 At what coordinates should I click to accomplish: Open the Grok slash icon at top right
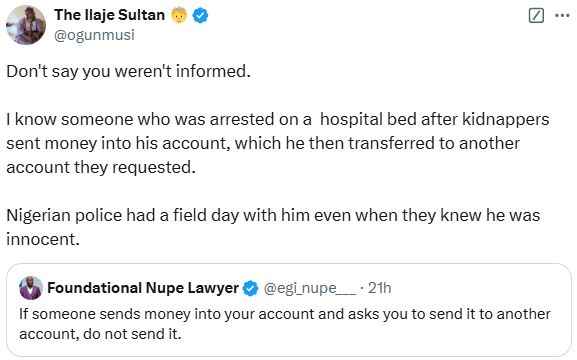(536, 16)
